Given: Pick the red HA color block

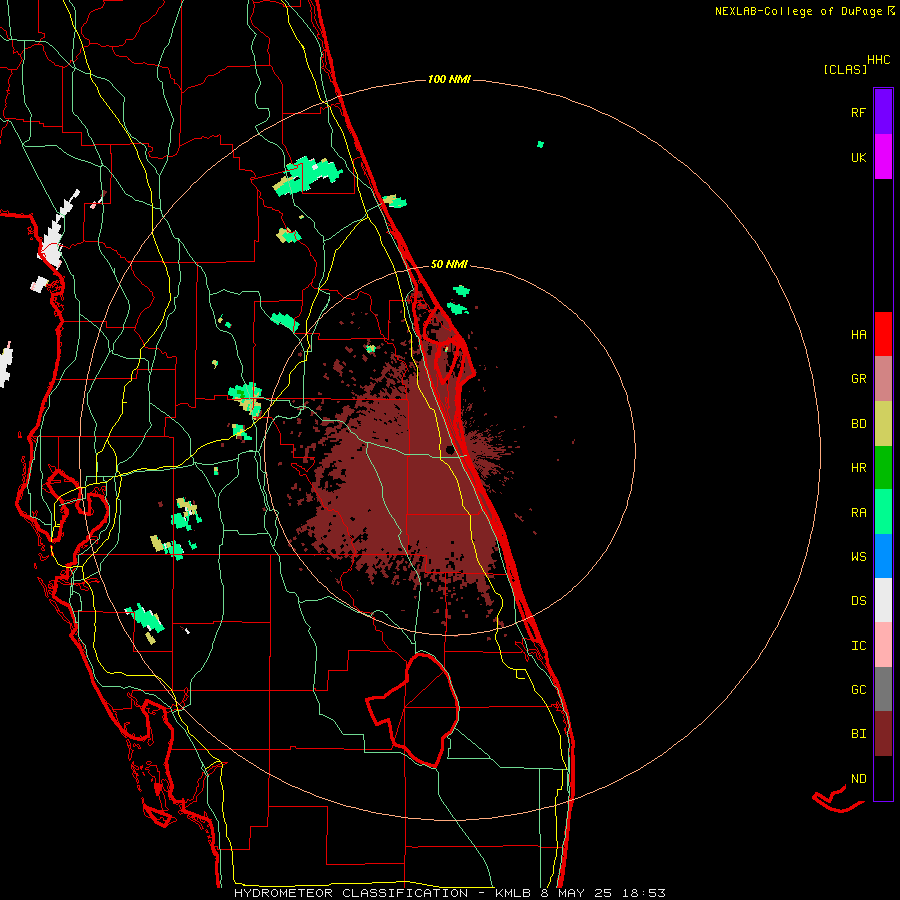Looking at the screenshot, I should 883,334.
